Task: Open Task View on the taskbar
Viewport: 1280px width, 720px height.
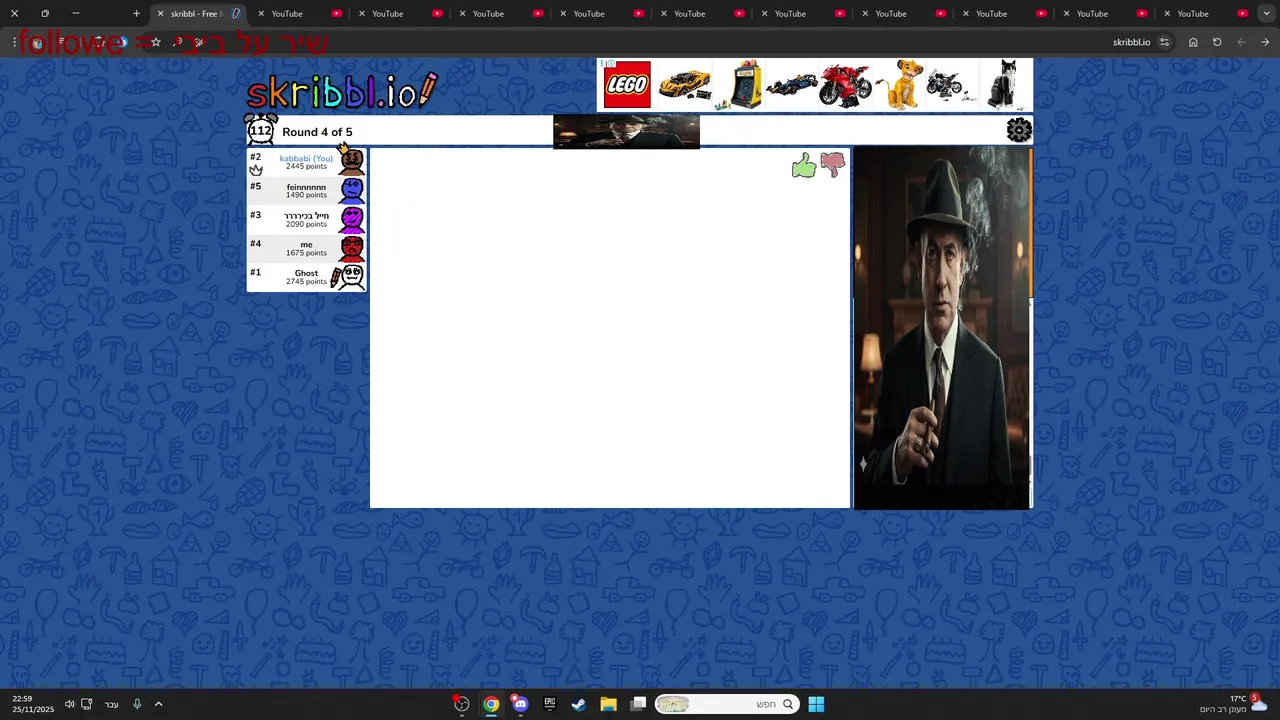Action: [638, 704]
